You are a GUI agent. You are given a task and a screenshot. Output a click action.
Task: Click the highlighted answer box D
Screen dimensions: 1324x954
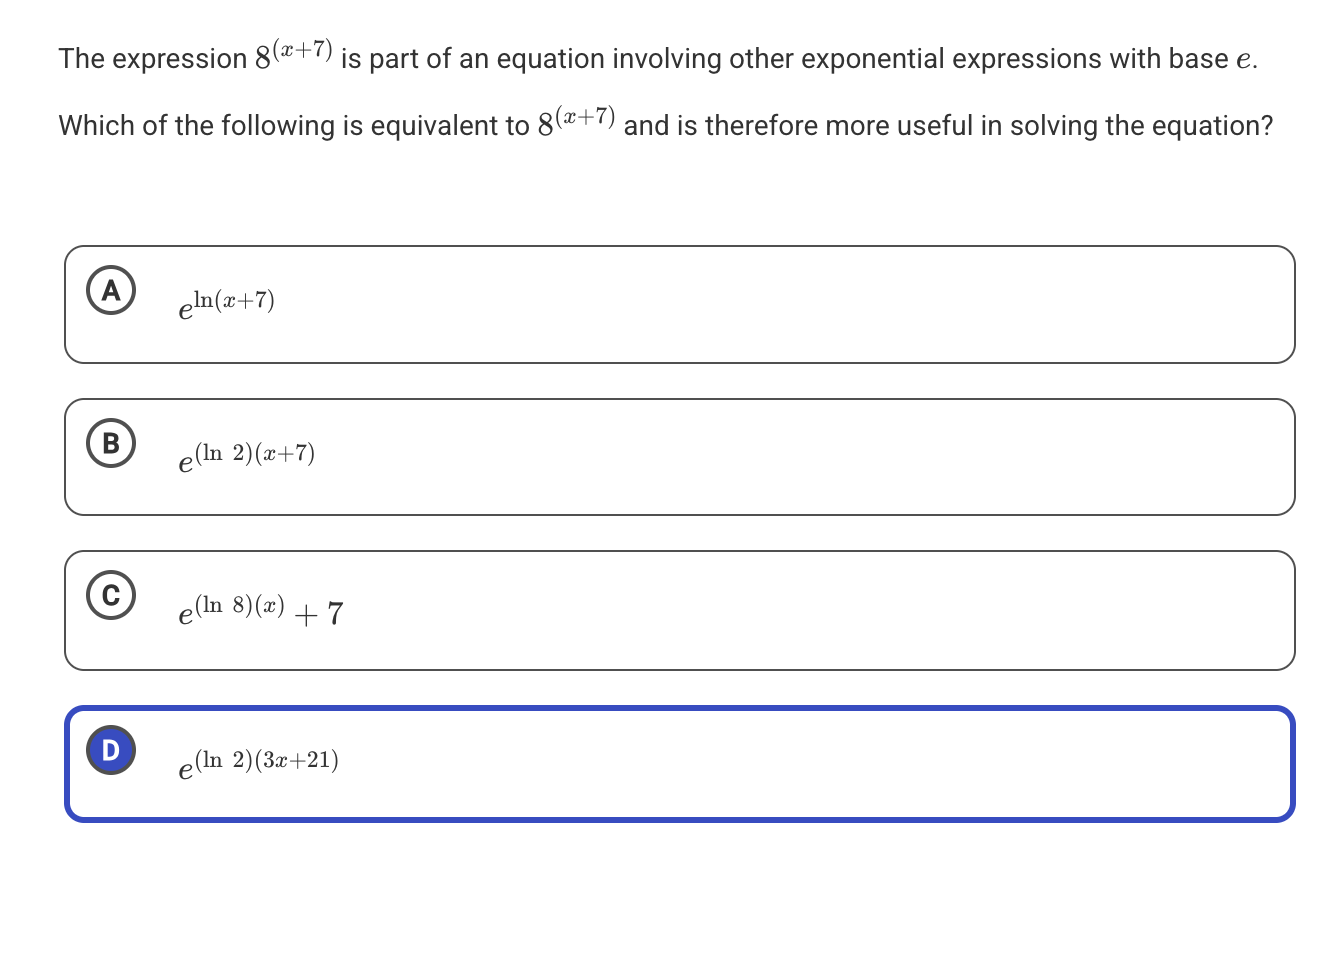click(x=678, y=763)
